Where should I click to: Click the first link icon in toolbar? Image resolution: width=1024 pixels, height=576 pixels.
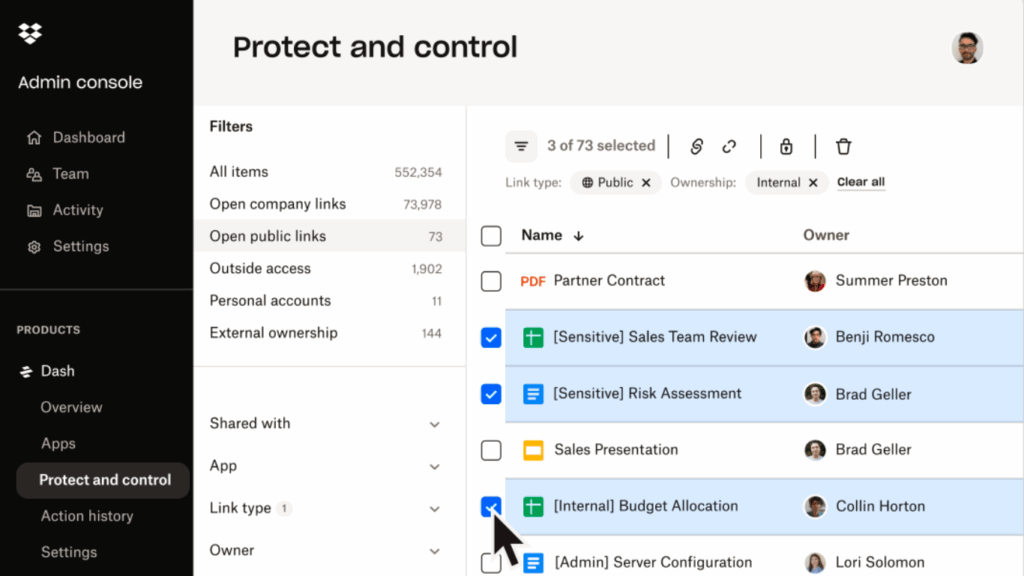(x=697, y=146)
